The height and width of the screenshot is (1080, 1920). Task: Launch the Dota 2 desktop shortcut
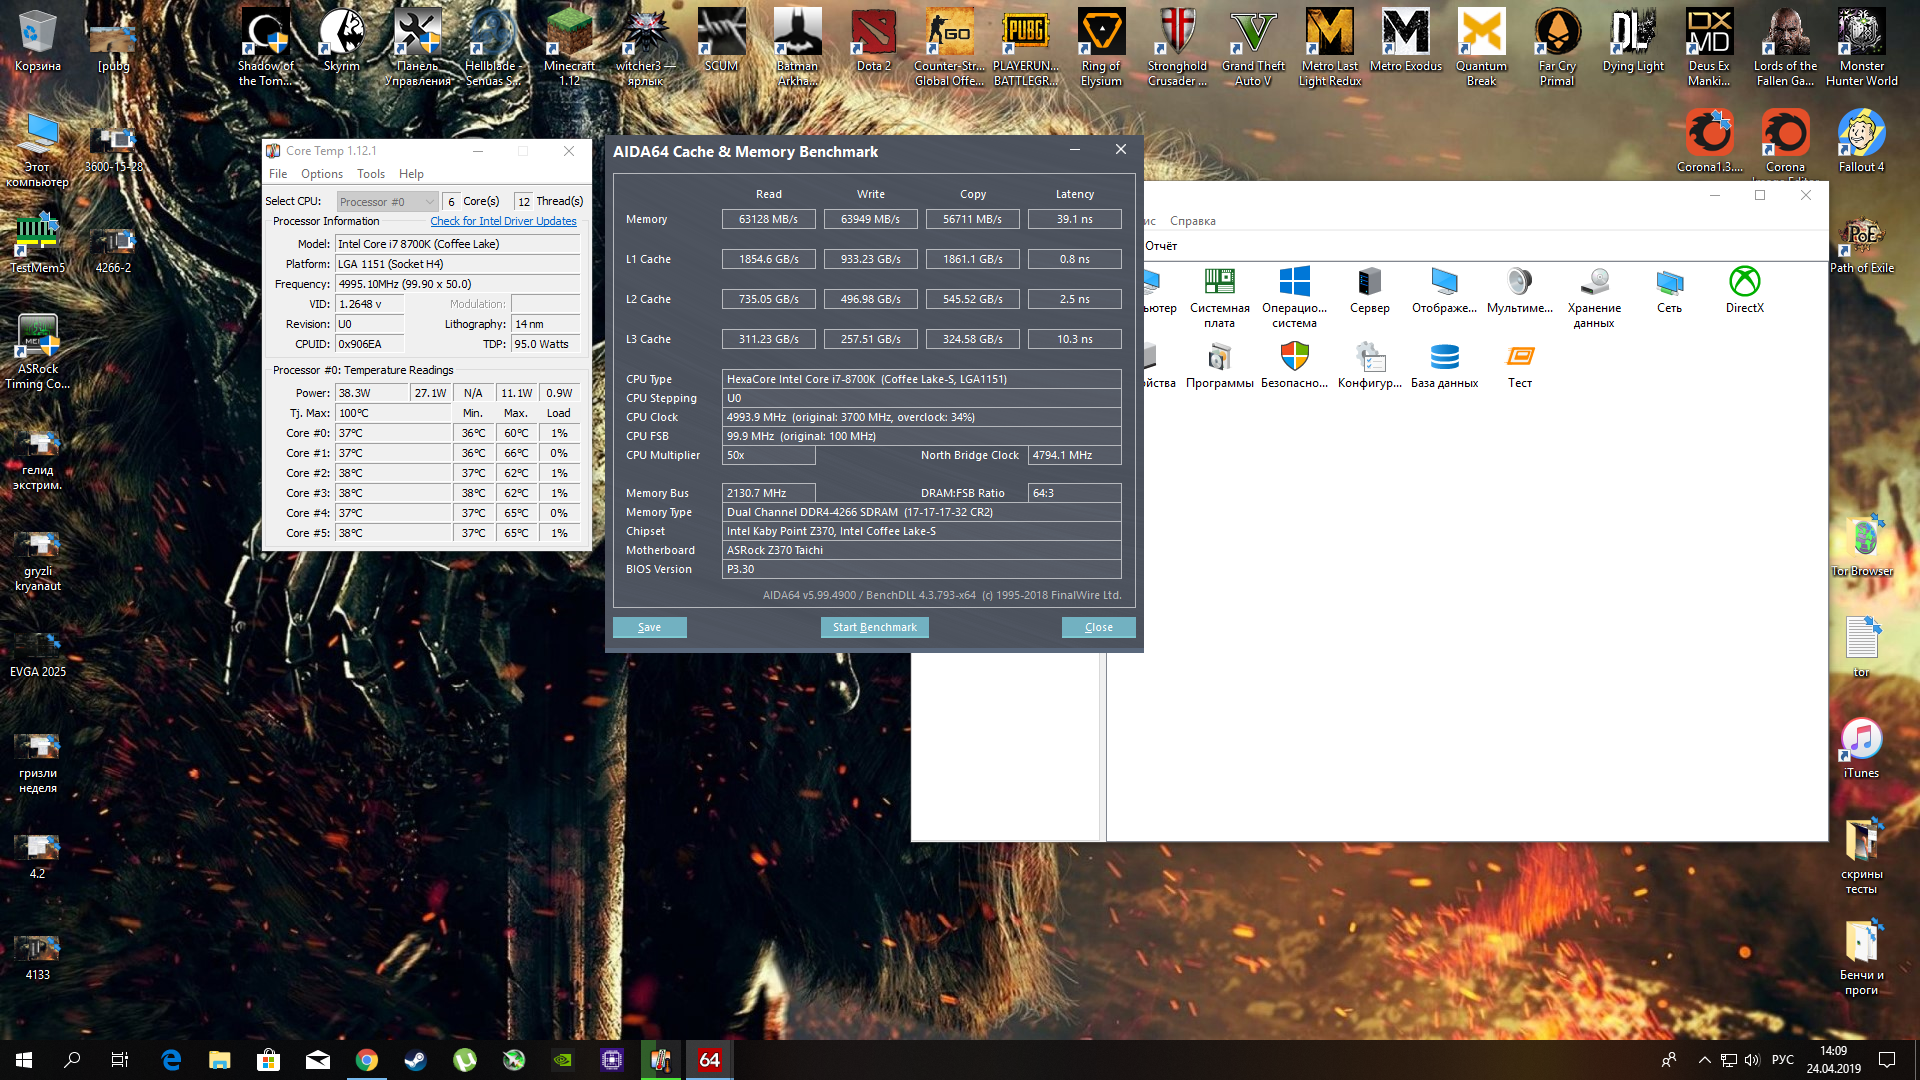[873, 35]
